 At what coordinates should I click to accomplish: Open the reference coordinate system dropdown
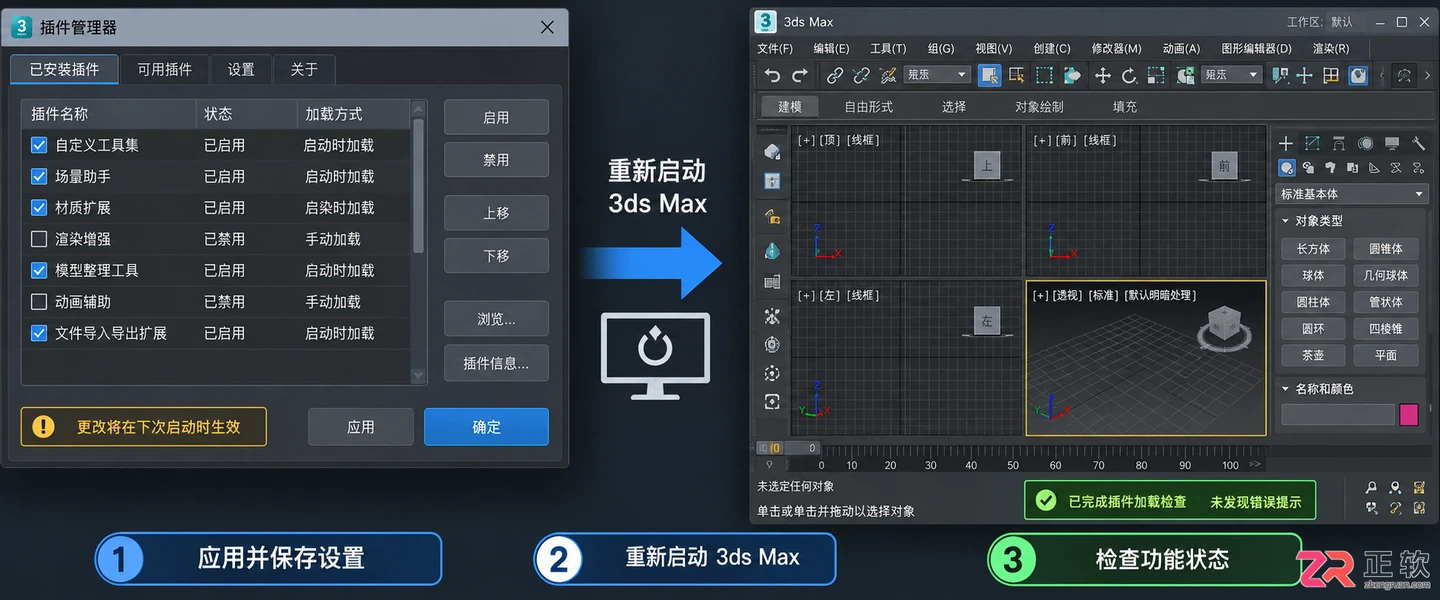(x=1232, y=75)
